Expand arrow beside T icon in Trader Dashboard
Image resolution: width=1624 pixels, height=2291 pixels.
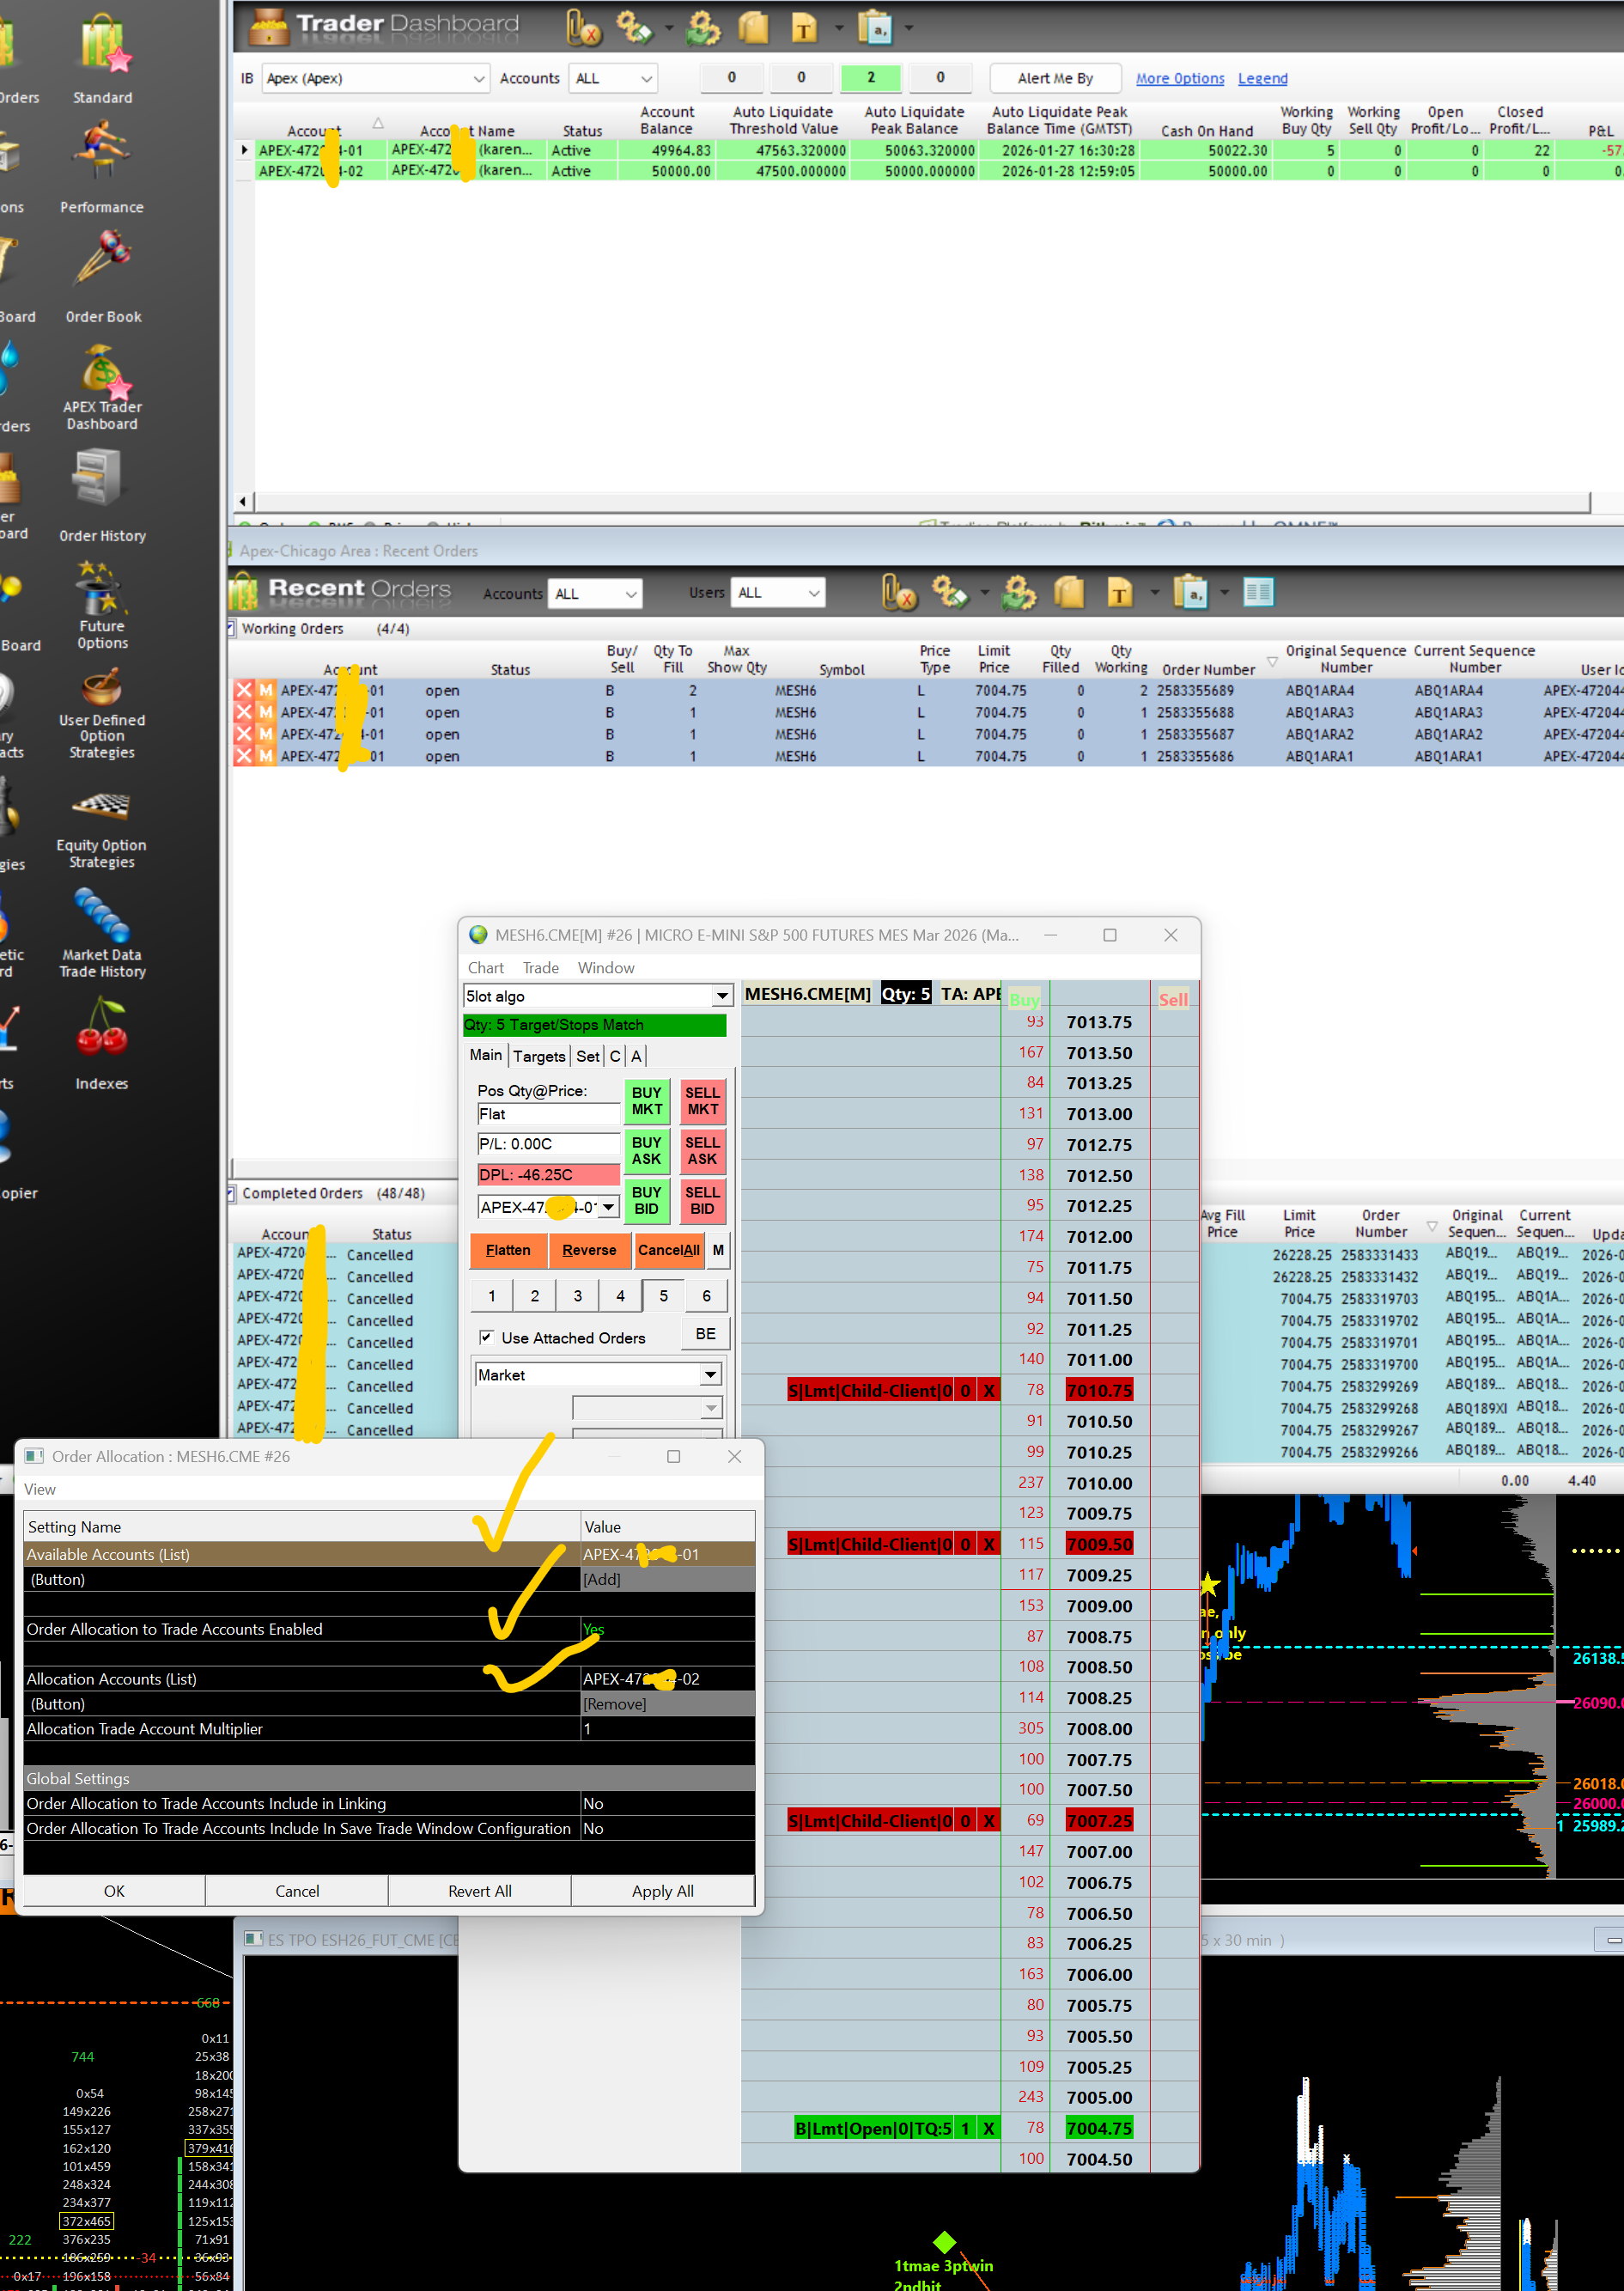[x=839, y=28]
